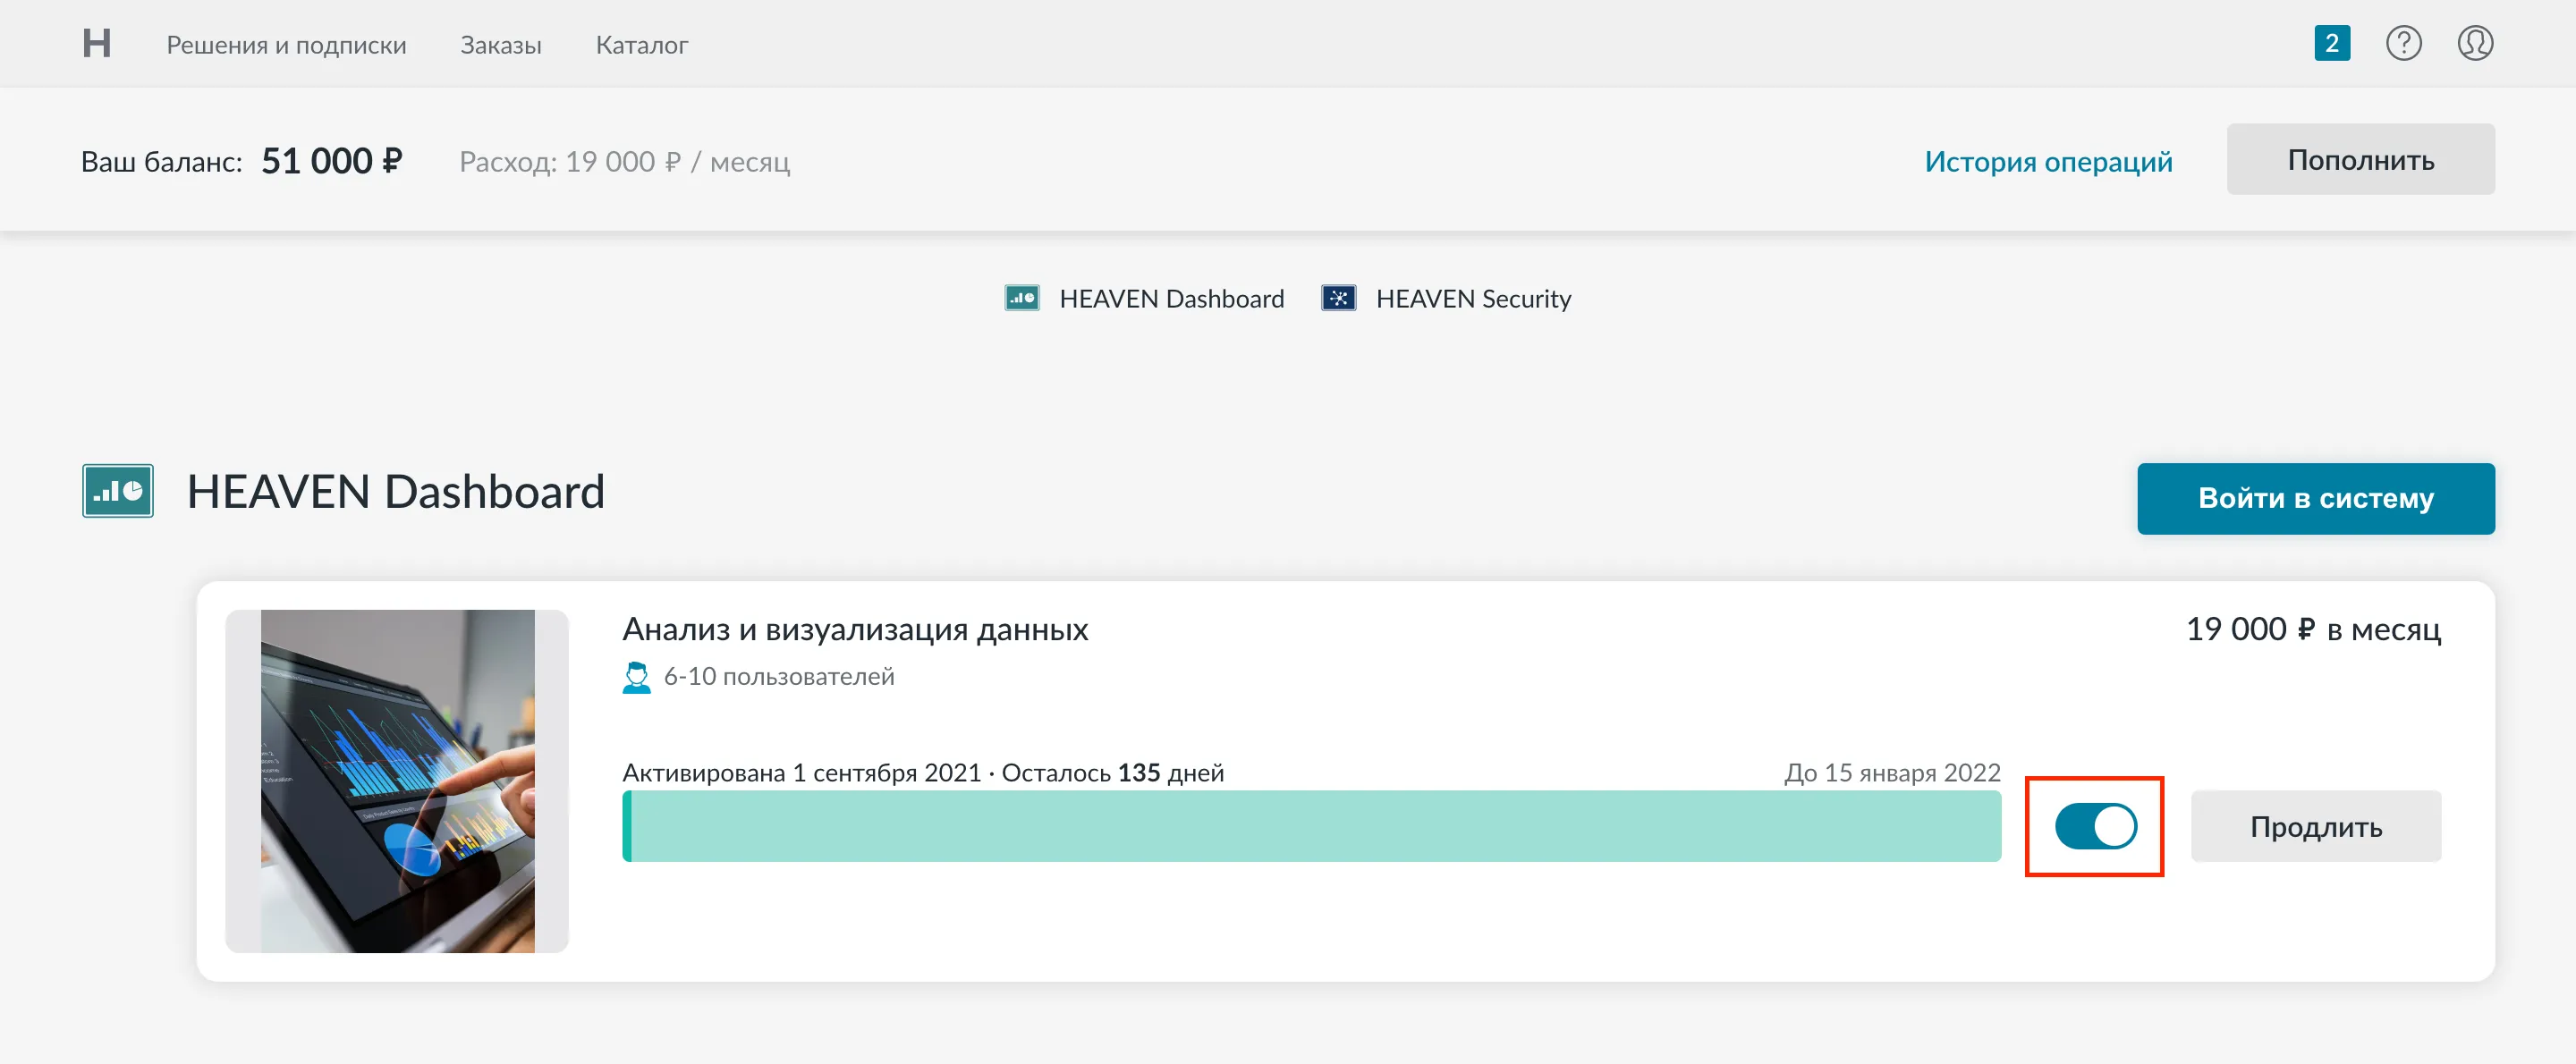Viewport: 2576px width, 1064px height.
Task: Open Решения и подписки menu
Action: click(x=286, y=45)
